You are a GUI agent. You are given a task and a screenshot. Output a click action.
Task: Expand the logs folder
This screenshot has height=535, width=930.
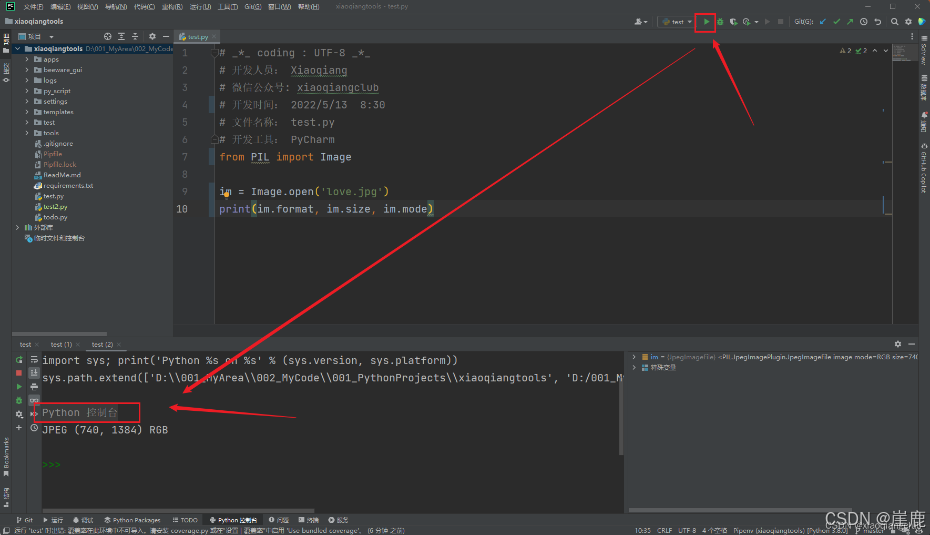[27, 80]
